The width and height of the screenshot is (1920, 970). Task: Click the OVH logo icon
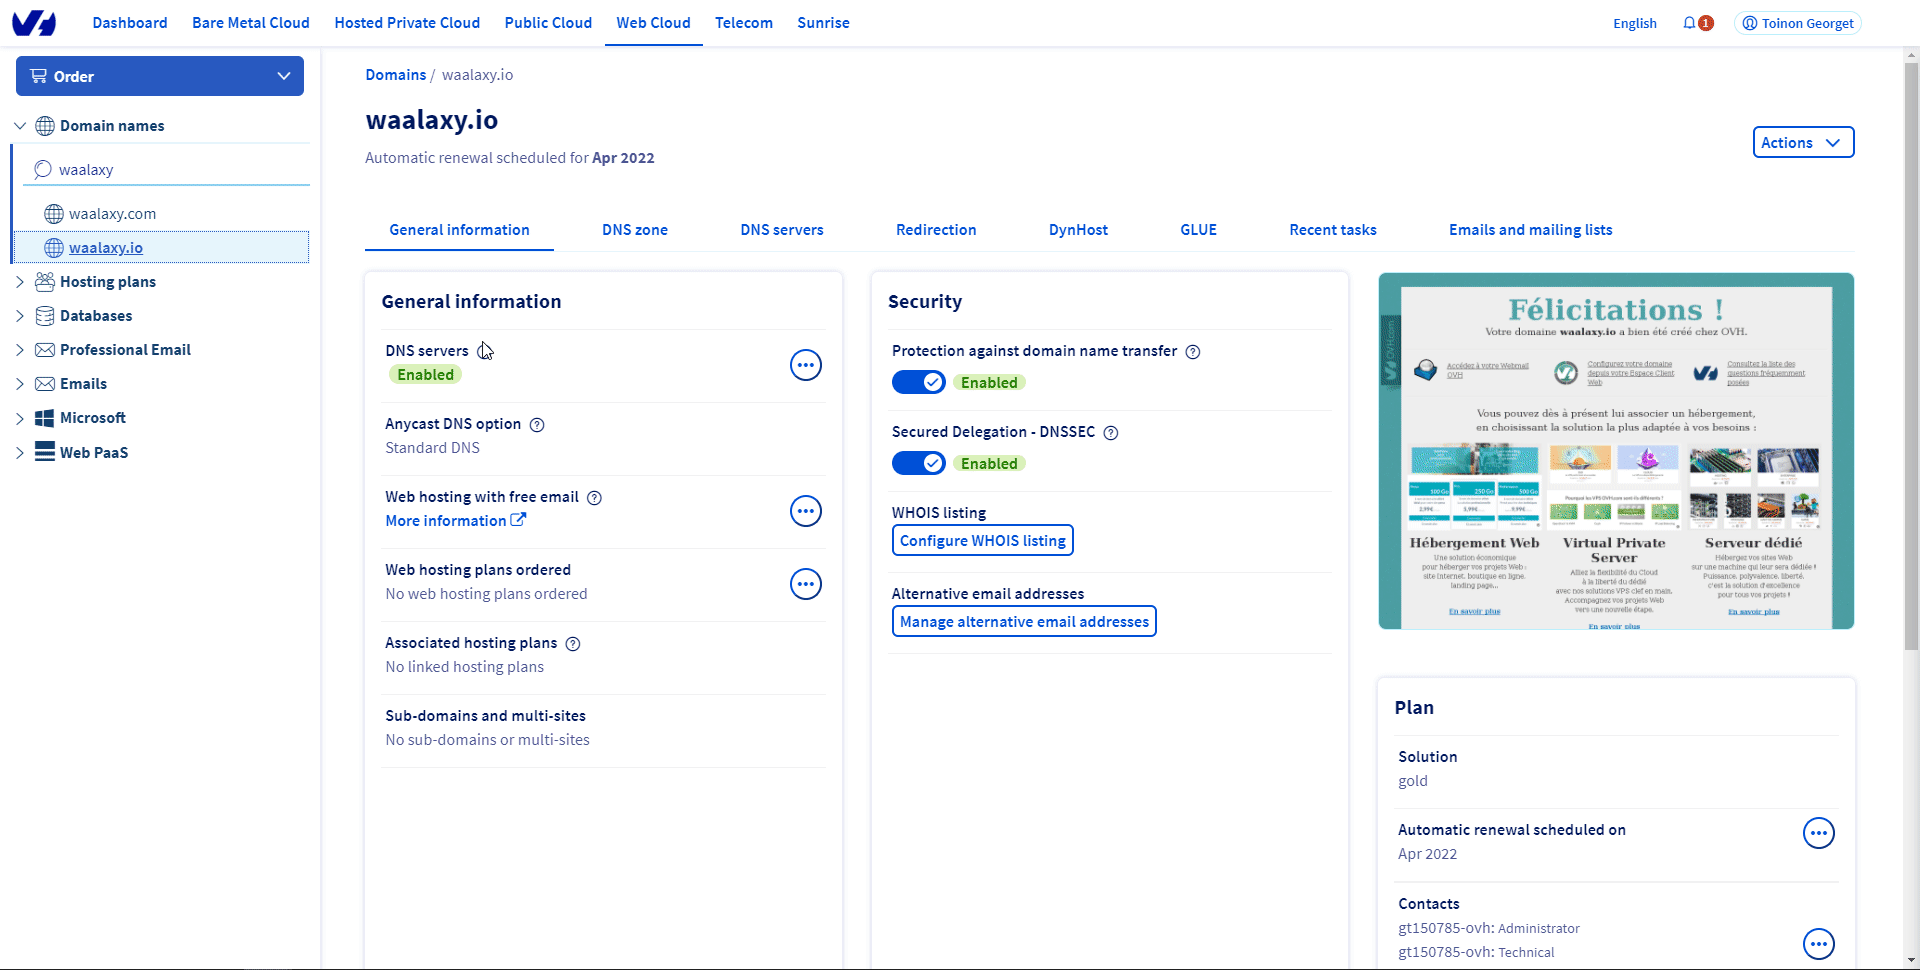(34, 23)
